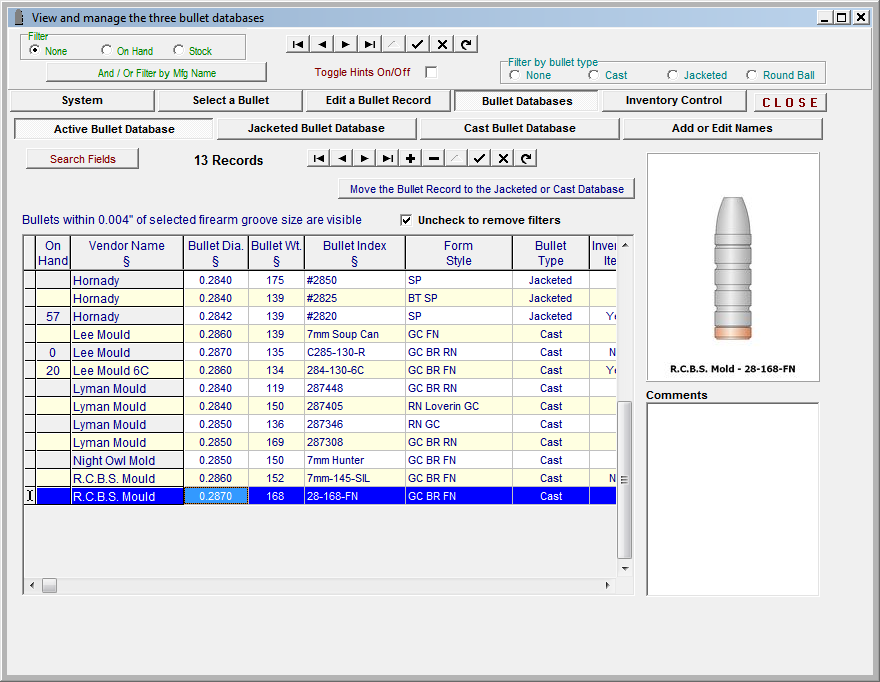
Task: Click the Form Style column header
Action: click(x=459, y=253)
